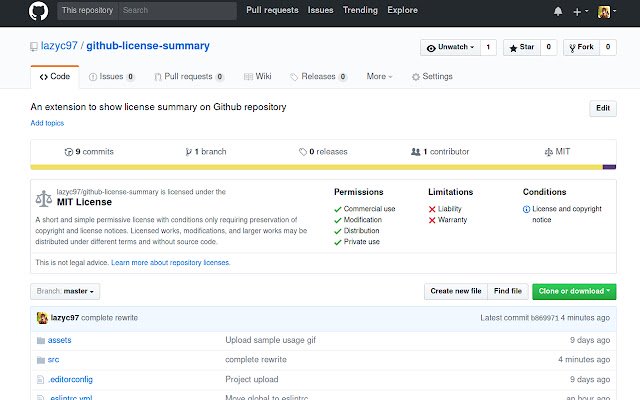The image size is (640, 400).
Task: Open the assets folder
Action: [x=60, y=340]
